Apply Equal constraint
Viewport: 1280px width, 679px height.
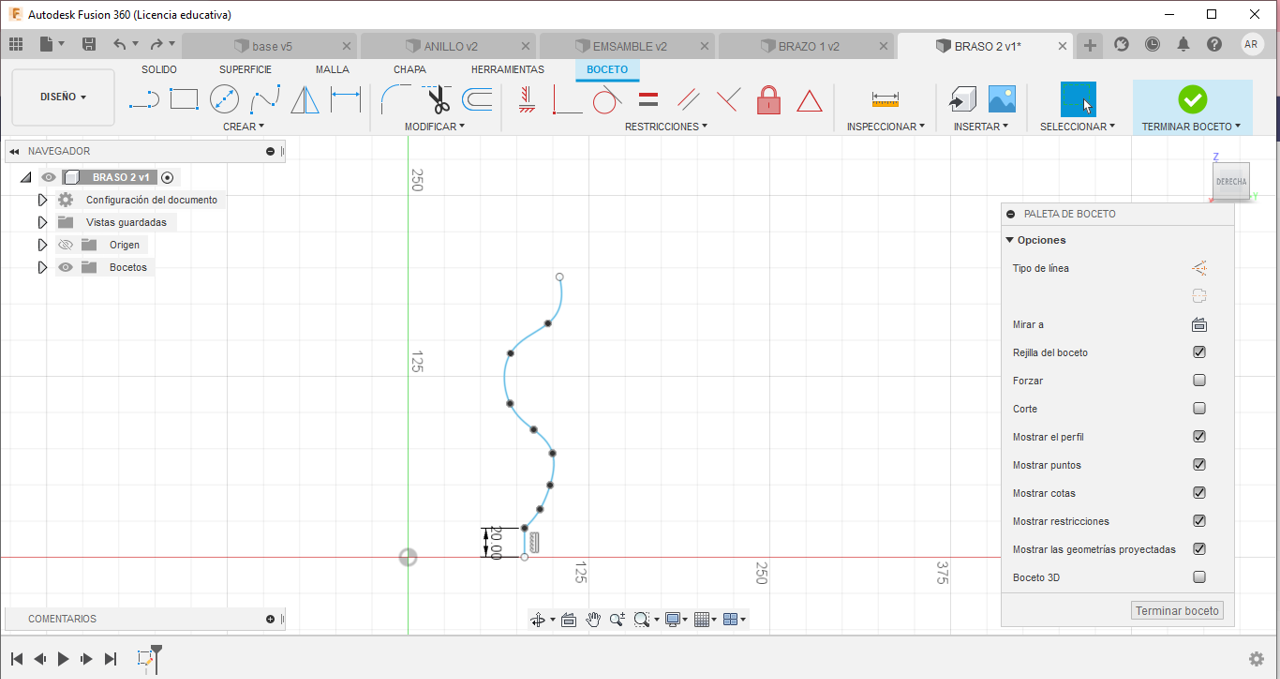[x=648, y=99]
